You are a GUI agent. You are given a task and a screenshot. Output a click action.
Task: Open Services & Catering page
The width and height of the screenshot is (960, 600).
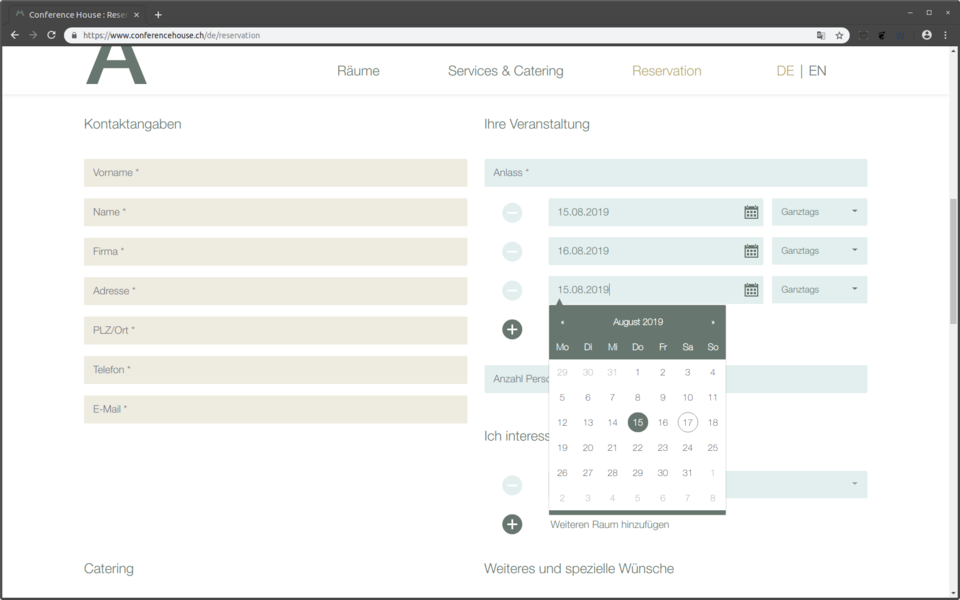click(x=506, y=71)
